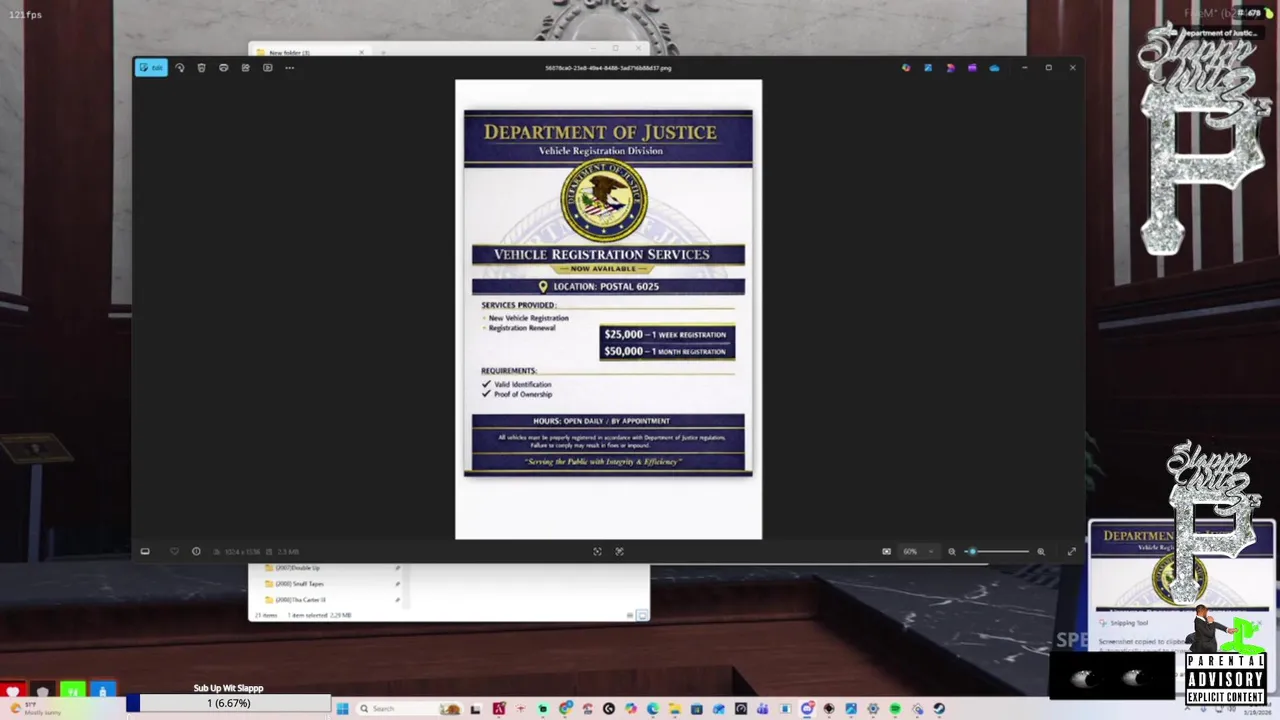Adjust the zoom slider in Photos
This screenshot has width=1280, height=720.
point(997,551)
